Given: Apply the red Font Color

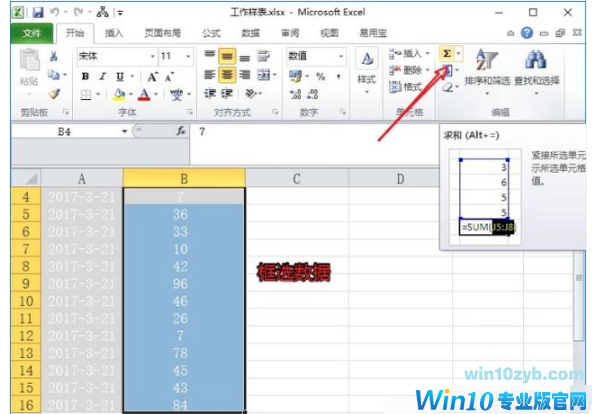Looking at the screenshot, I should (144, 94).
